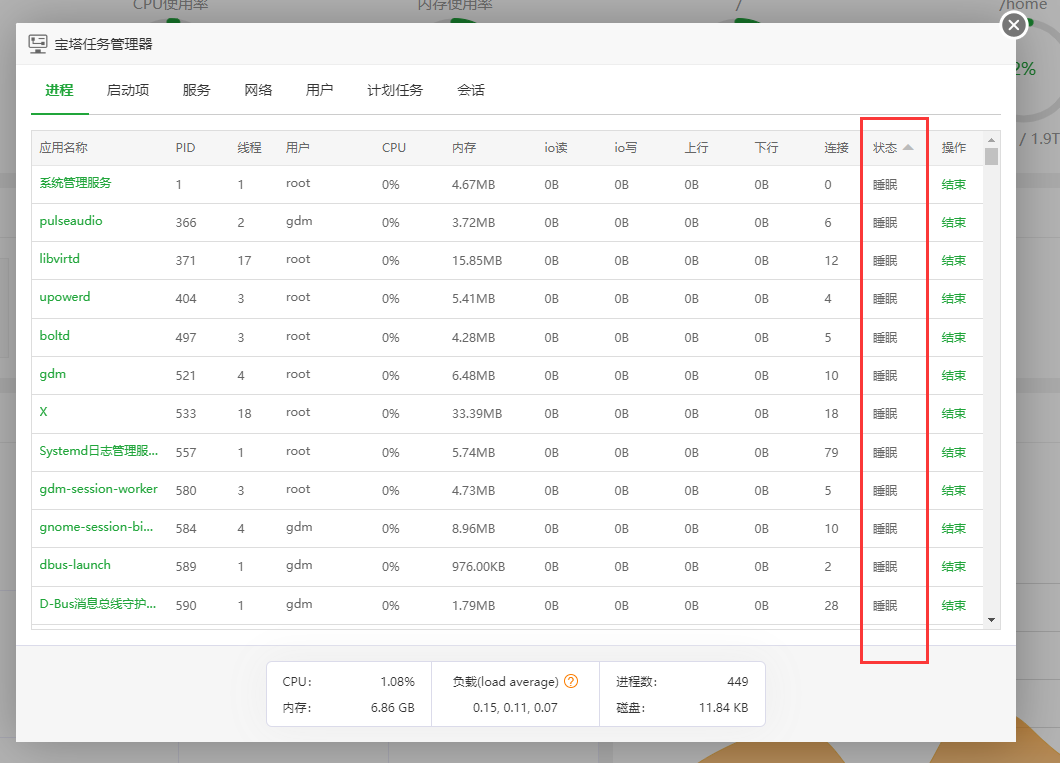End the boltd process

click(x=953, y=337)
